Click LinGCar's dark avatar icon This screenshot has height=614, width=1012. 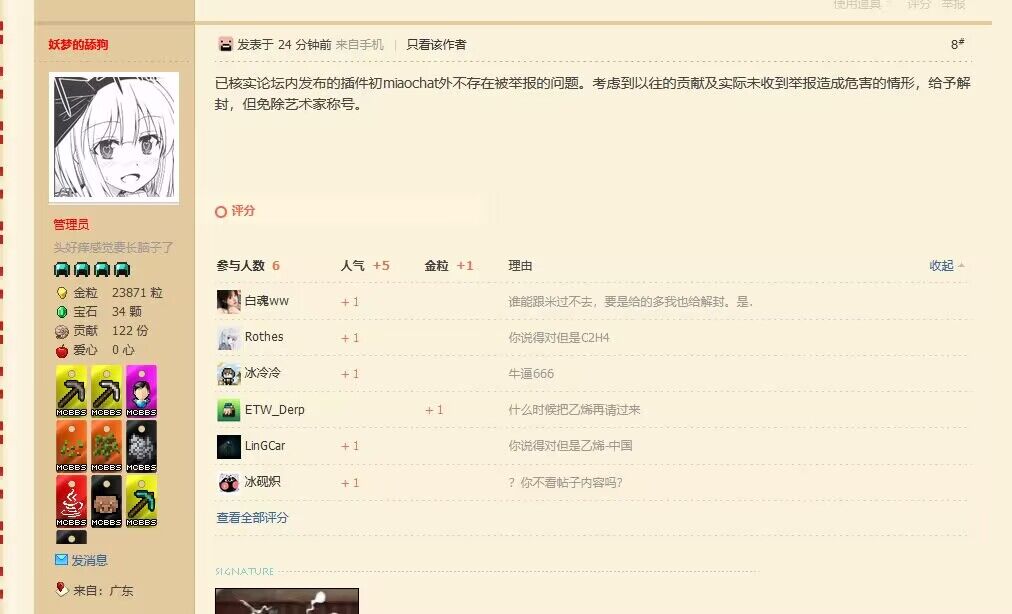[x=228, y=446]
